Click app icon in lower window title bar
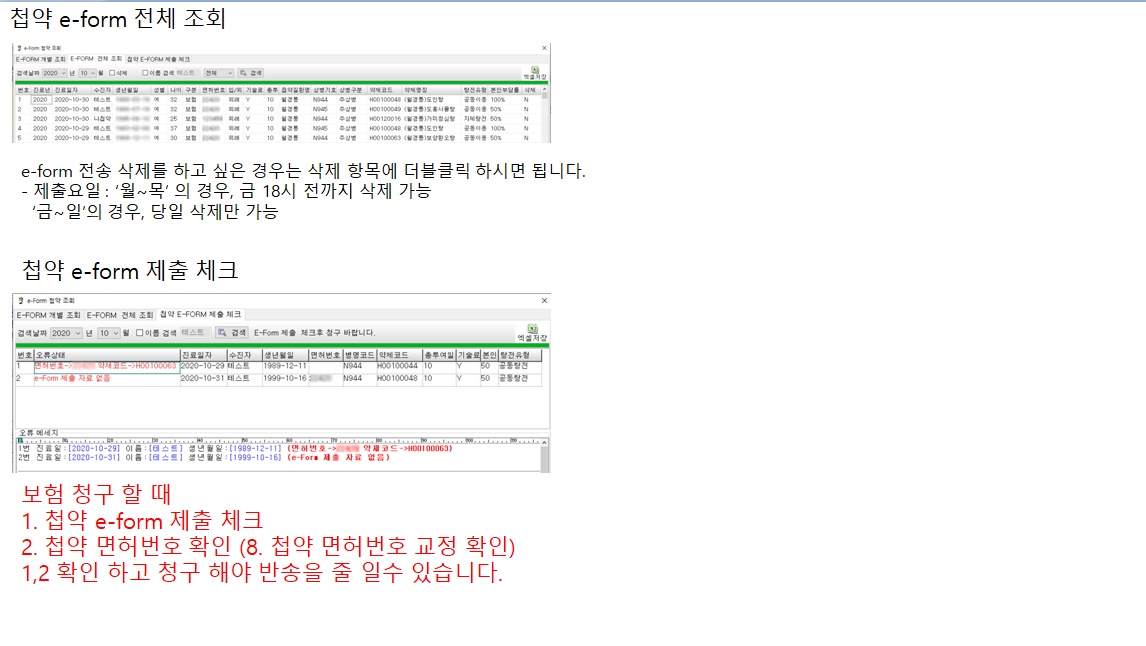Screen dimensions: 1146x646 (18, 300)
